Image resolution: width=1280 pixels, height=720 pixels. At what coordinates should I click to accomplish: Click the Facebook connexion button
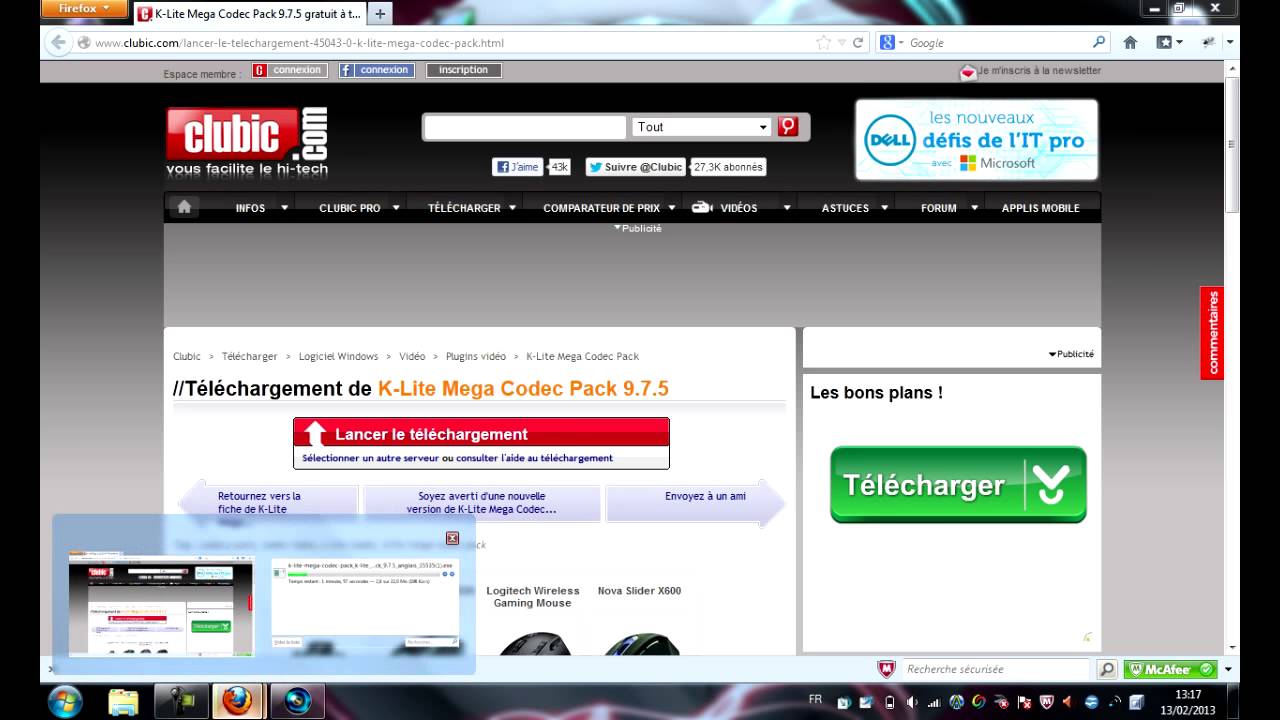click(x=376, y=70)
